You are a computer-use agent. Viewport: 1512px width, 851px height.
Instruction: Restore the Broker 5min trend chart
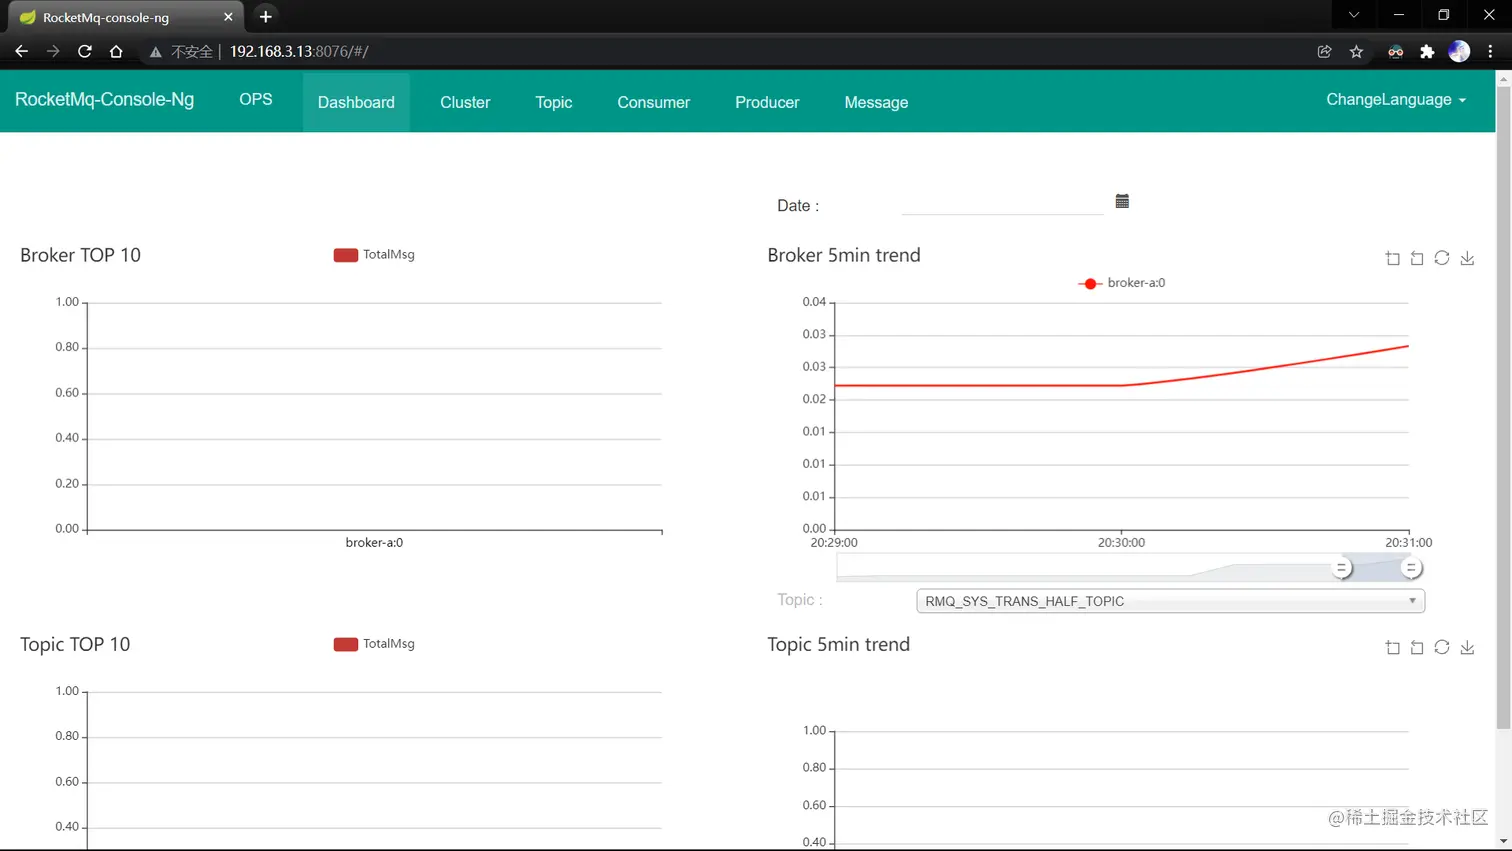[x=1442, y=258]
